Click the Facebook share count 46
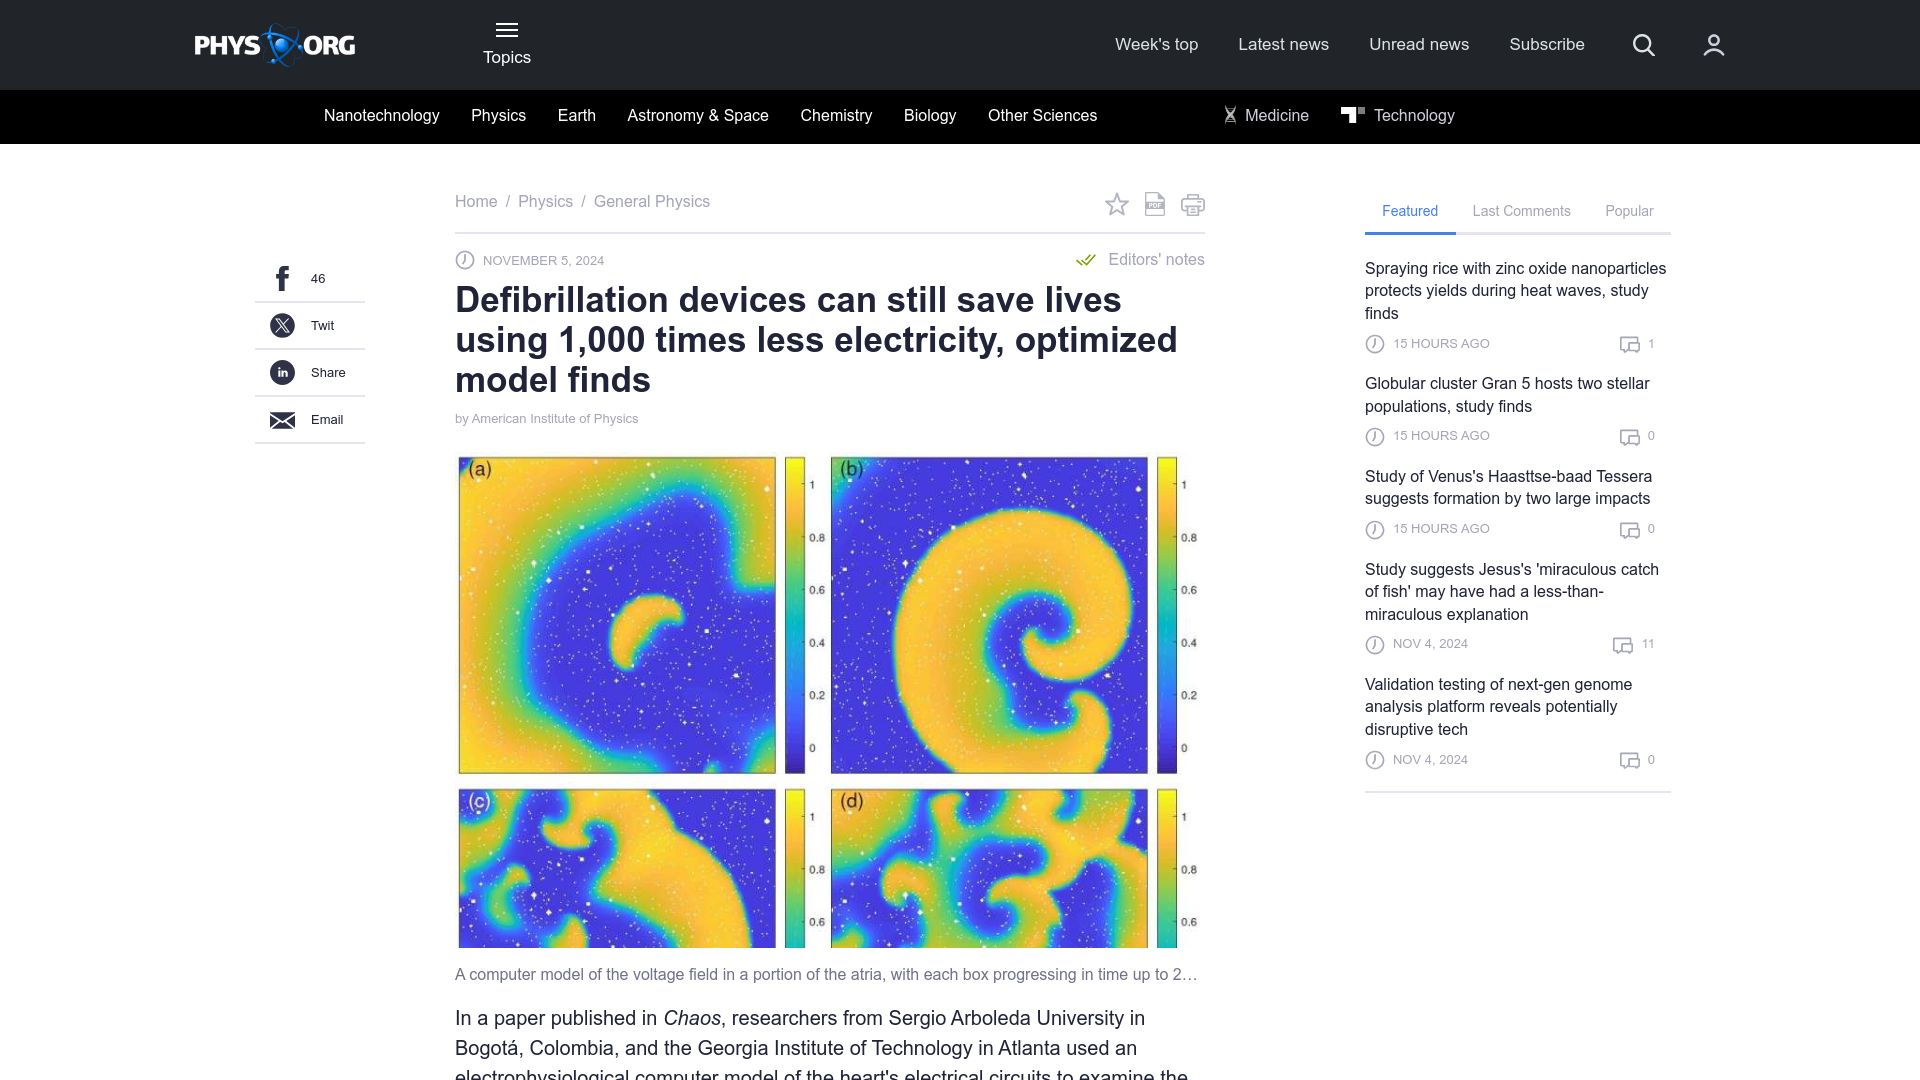This screenshot has height=1080, width=1920. tap(318, 279)
